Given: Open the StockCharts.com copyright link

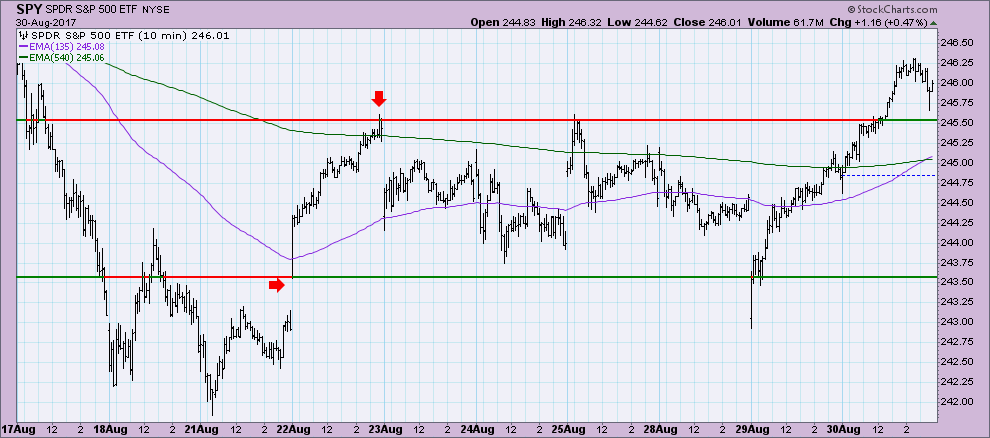Looking at the screenshot, I should tap(892, 9).
